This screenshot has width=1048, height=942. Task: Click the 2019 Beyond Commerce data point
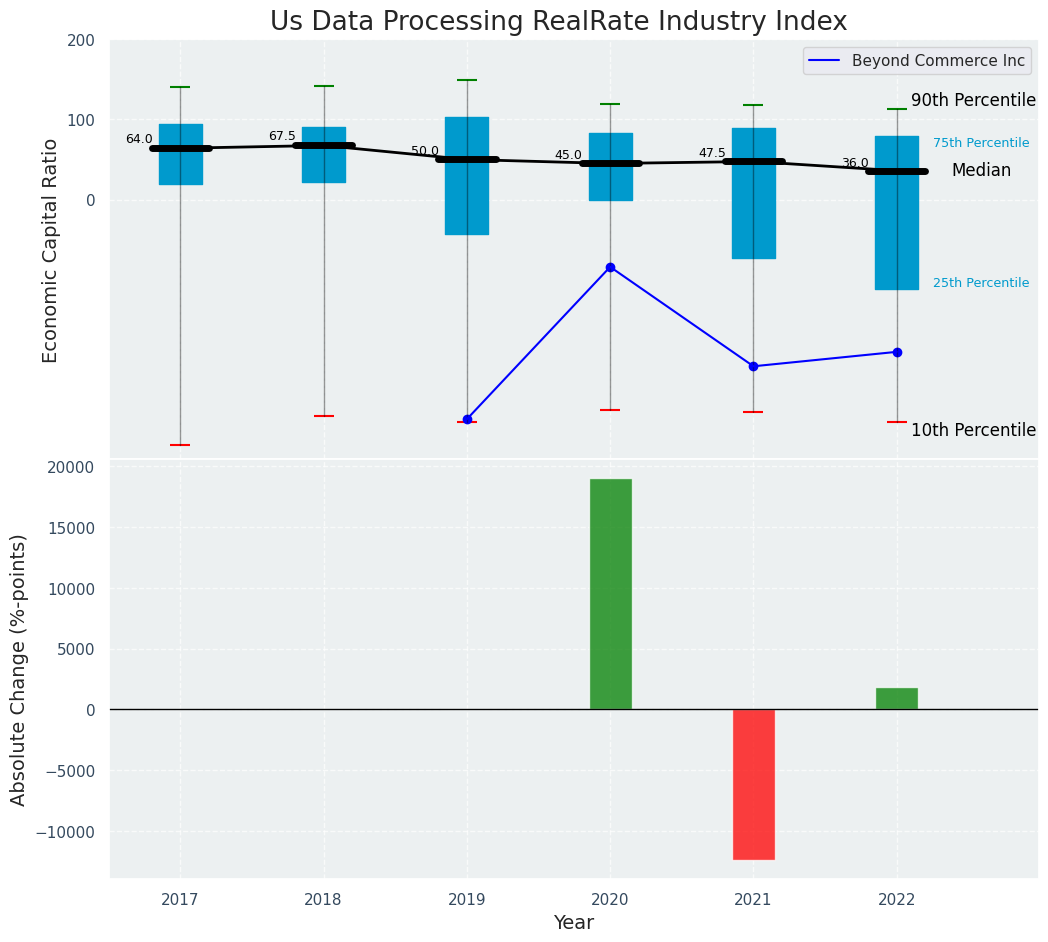pyautogui.click(x=467, y=419)
